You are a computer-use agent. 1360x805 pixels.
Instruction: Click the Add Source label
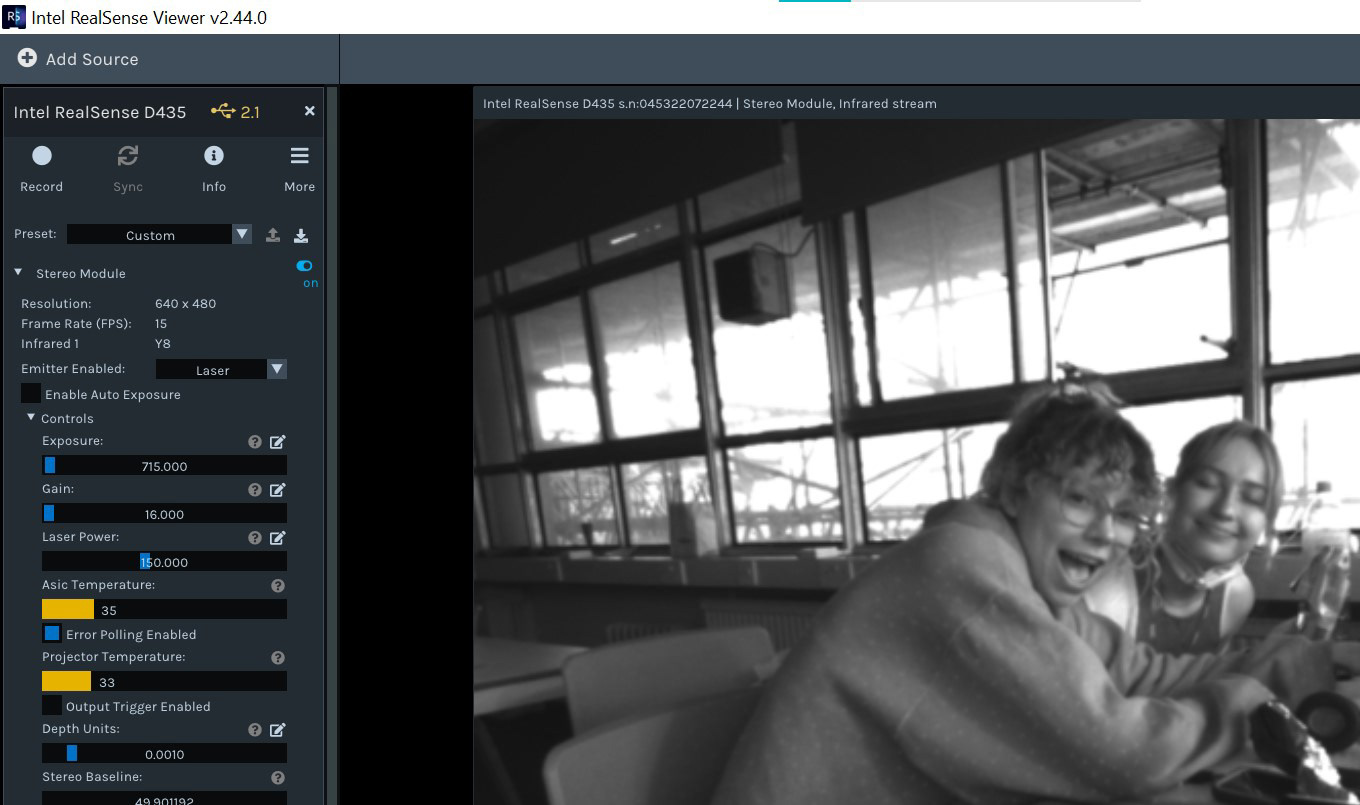pos(92,59)
